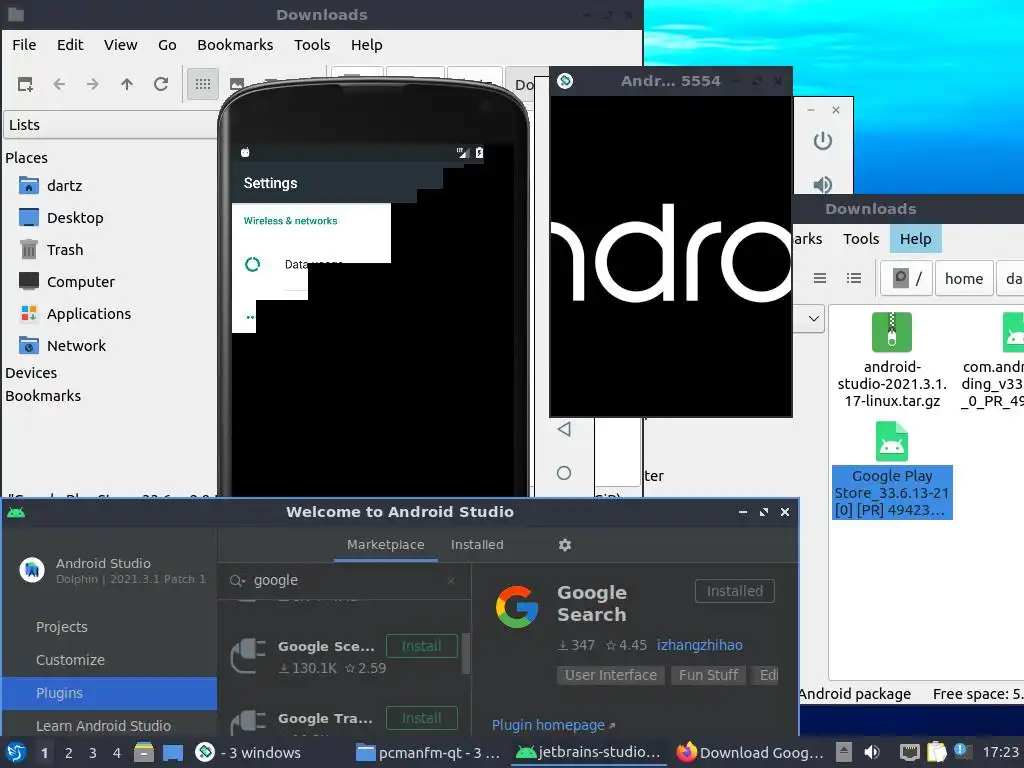Viewport: 1024px width, 768px height.
Task: Open the Lists side pane dropdown
Action: click(110, 125)
